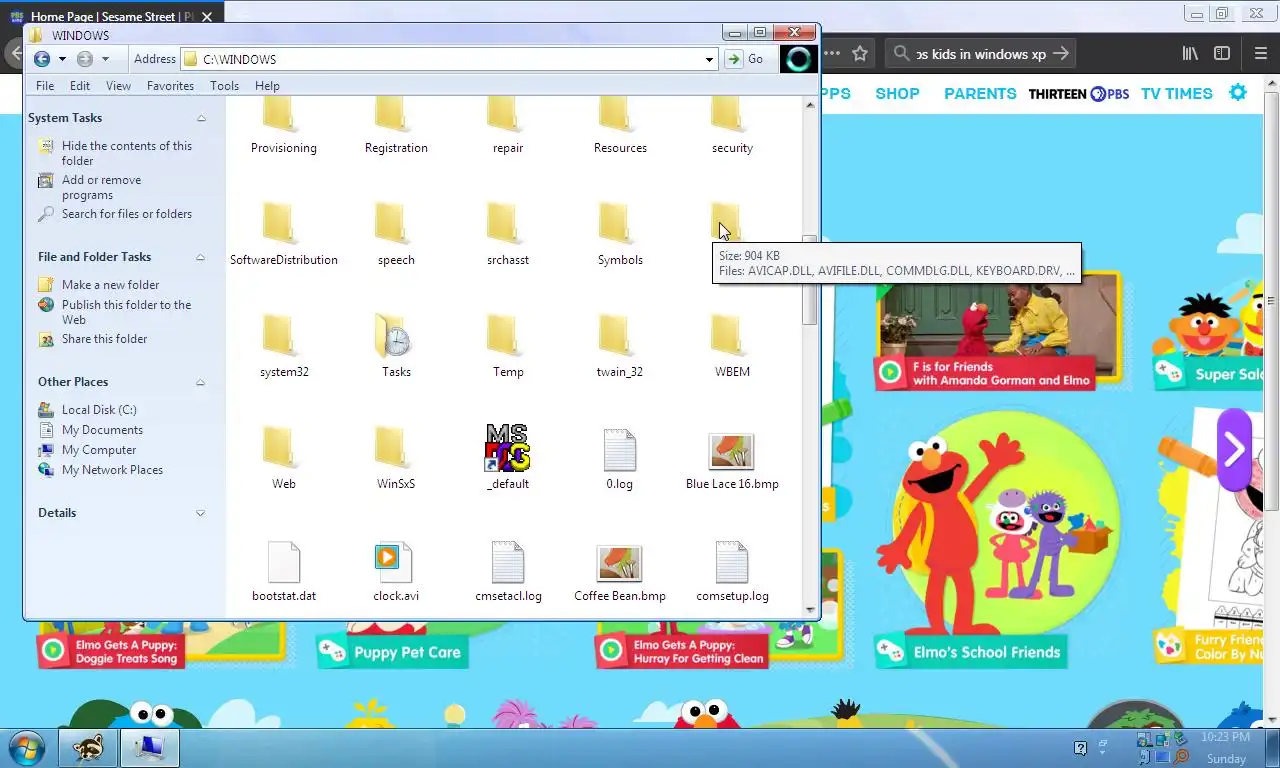The width and height of the screenshot is (1280, 768).
Task: Click Make a new folder
Action: [110, 284]
